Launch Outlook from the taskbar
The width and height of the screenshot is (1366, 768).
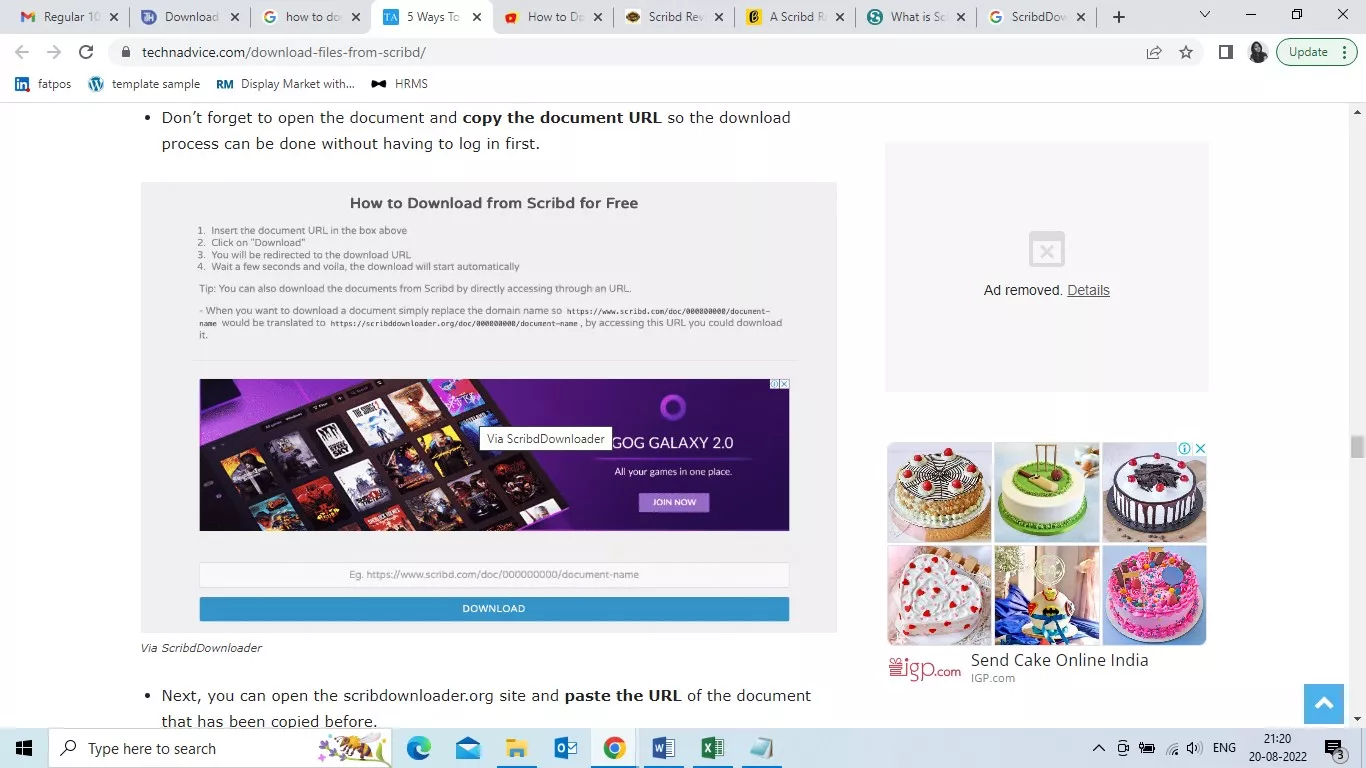(x=565, y=748)
